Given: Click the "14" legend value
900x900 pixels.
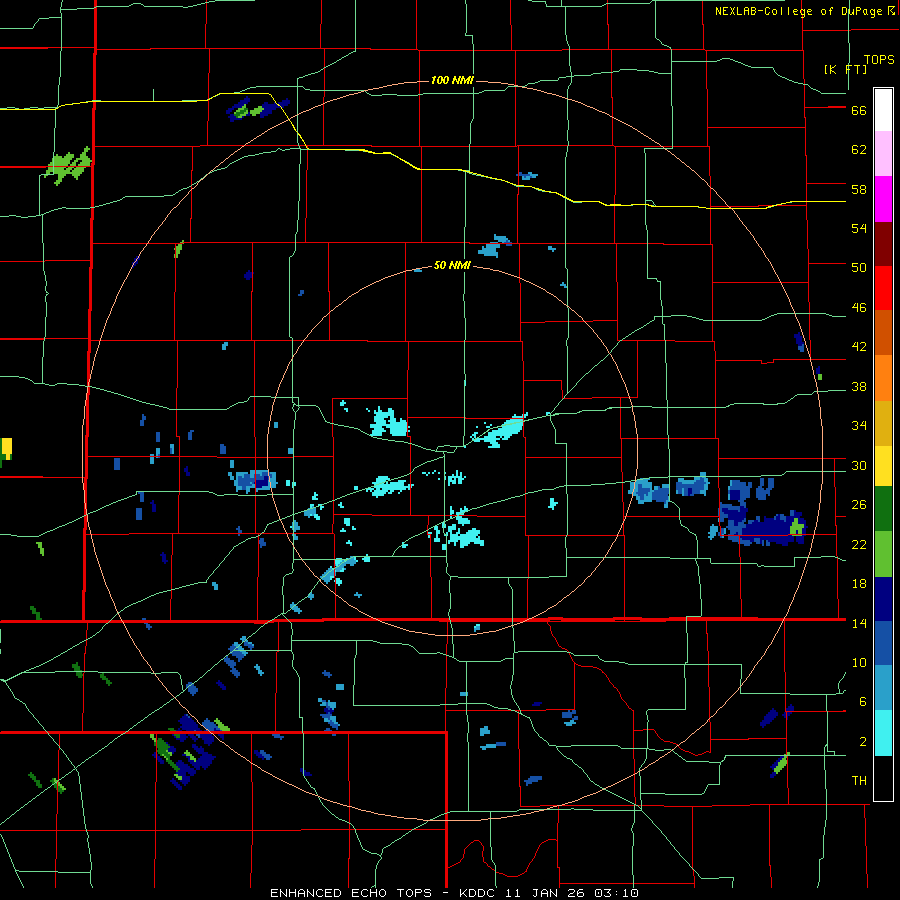Looking at the screenshot, I should coord(859,623).
